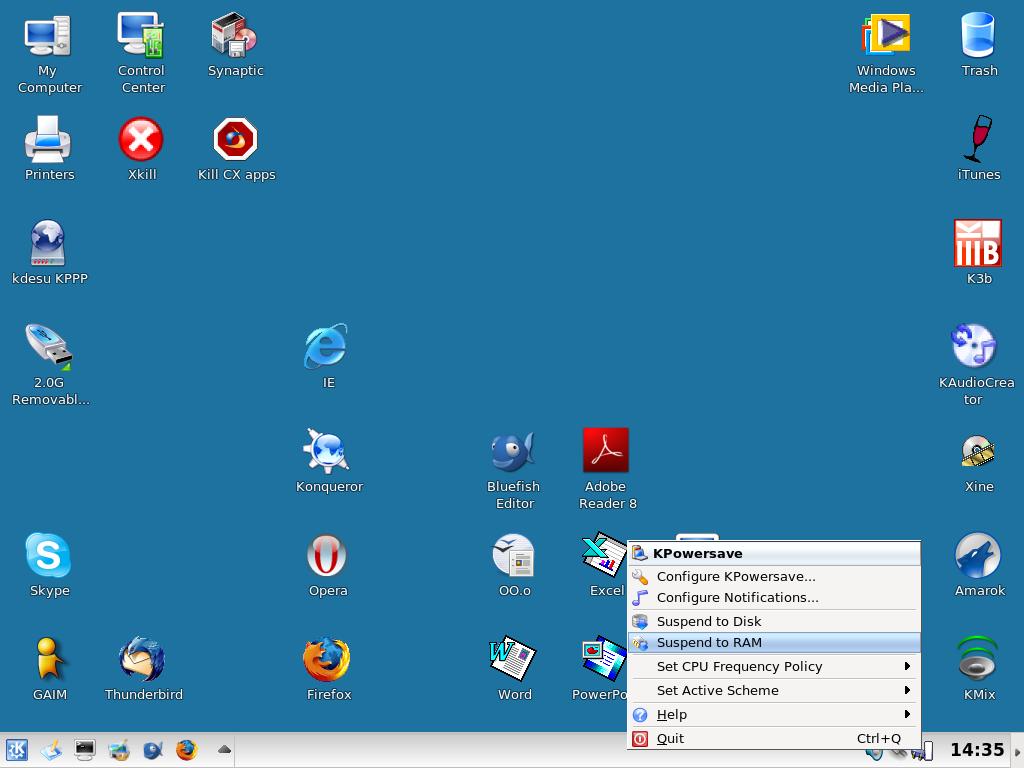Launch Firefox from the panel
The height and width of the screenshot is (768, 1024).
pos(187,750)
